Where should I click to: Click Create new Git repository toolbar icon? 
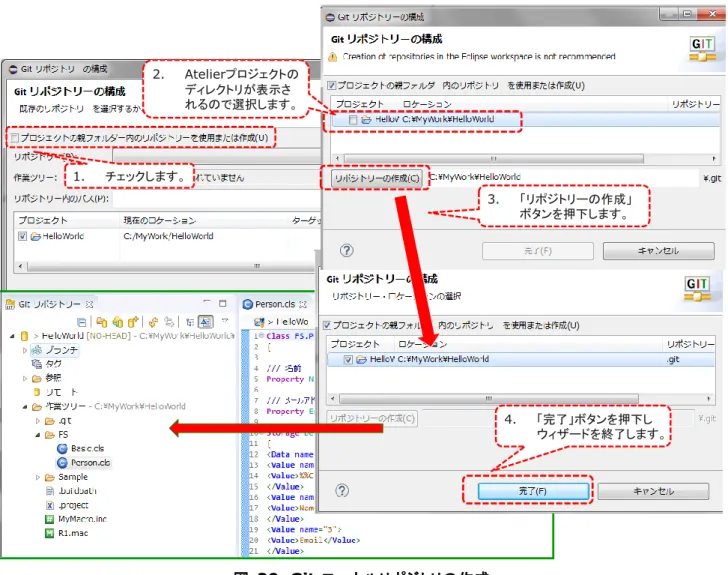[x=133, y=322]
